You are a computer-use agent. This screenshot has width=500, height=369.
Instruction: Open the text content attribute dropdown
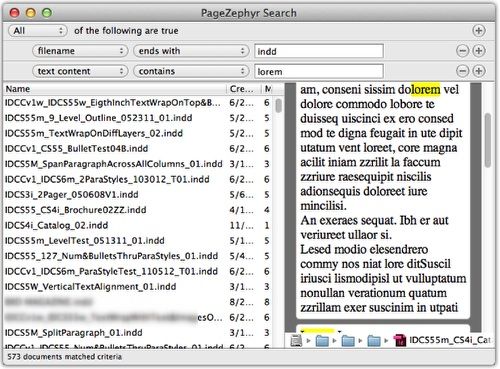[x=80, y=71]
